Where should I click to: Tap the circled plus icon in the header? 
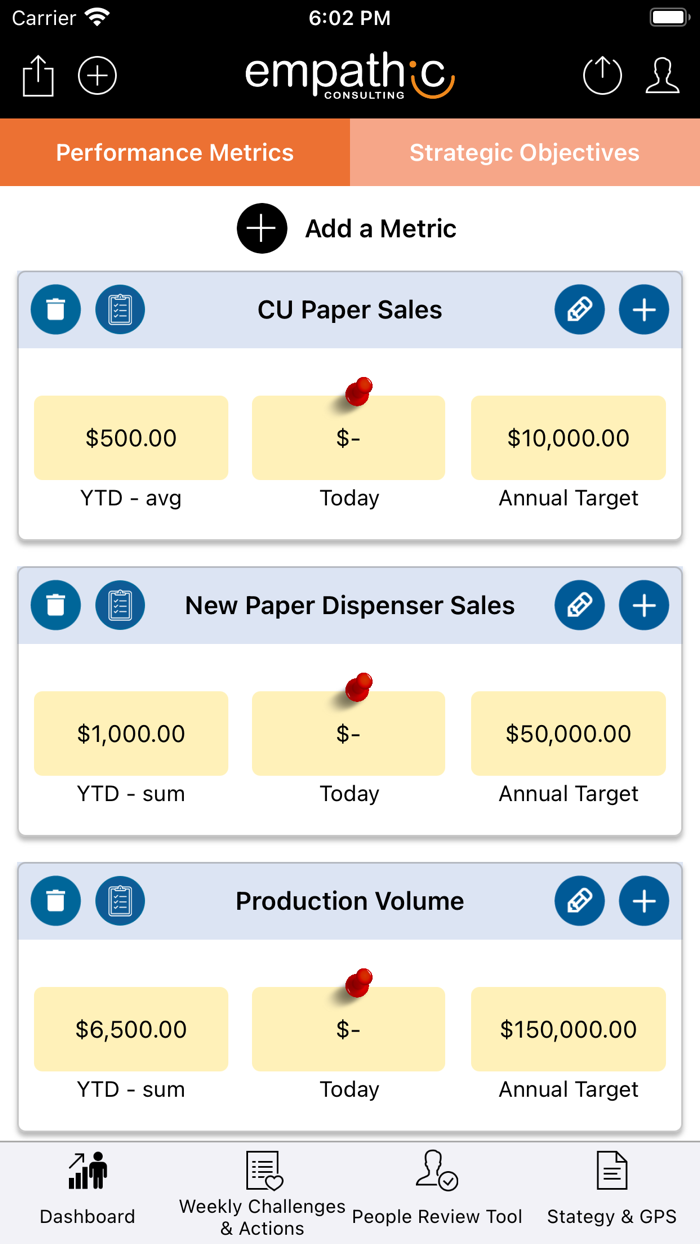point(98,76)
